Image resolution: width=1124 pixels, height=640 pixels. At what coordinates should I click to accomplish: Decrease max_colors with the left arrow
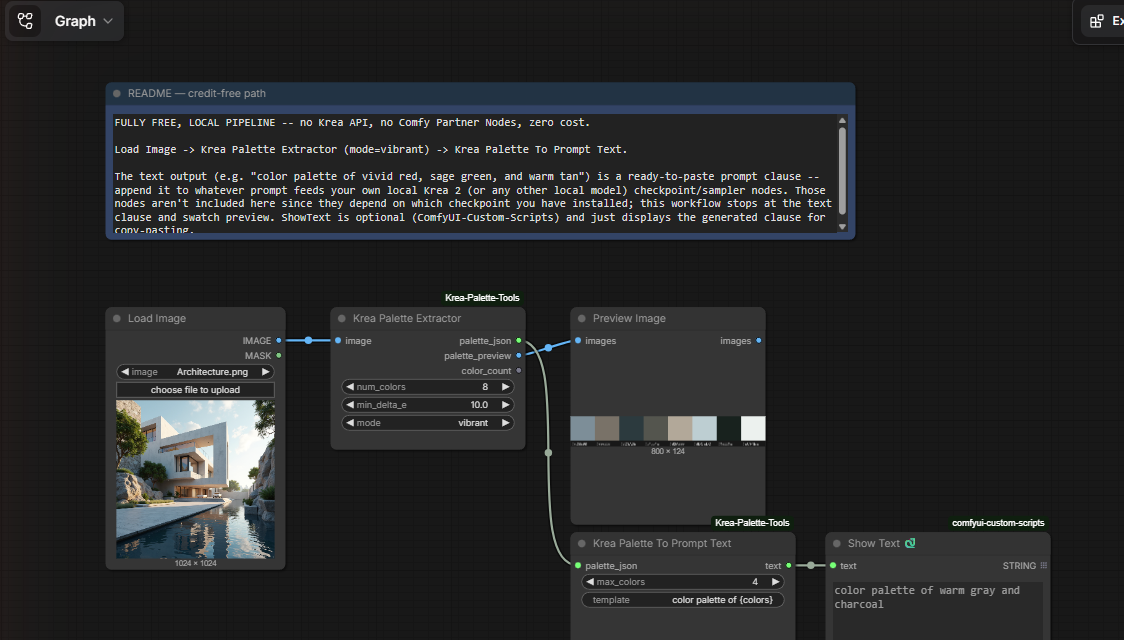point(590,582)
